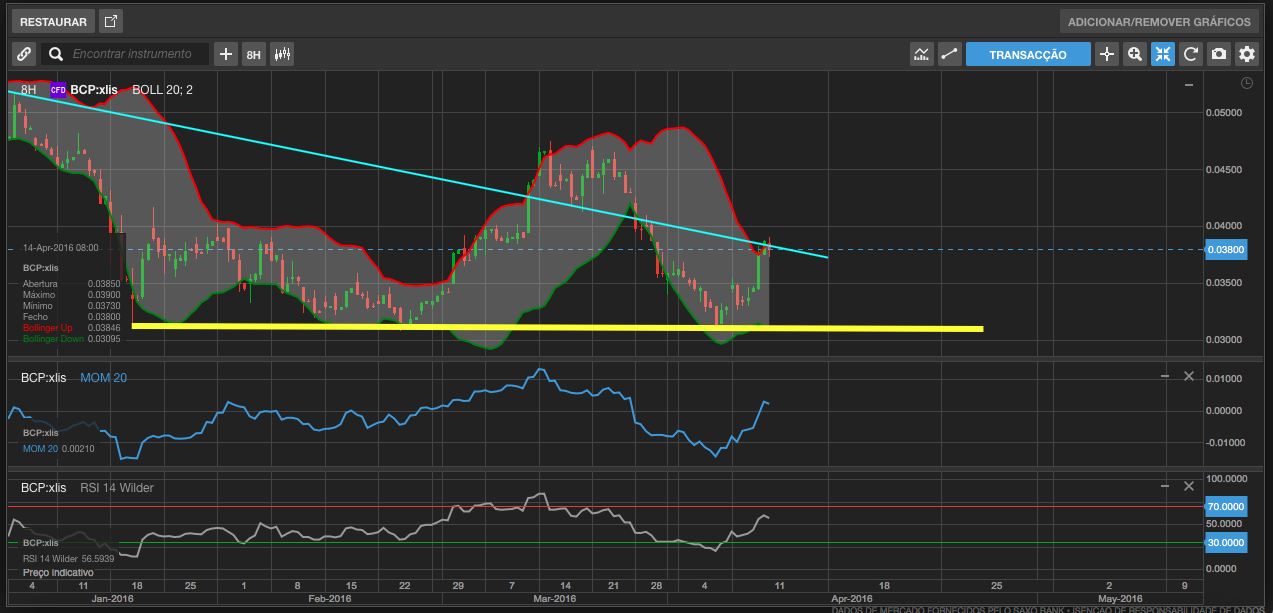
Task: Toggle the auto-fit chart button
Action: click(x=1162, y=54)
